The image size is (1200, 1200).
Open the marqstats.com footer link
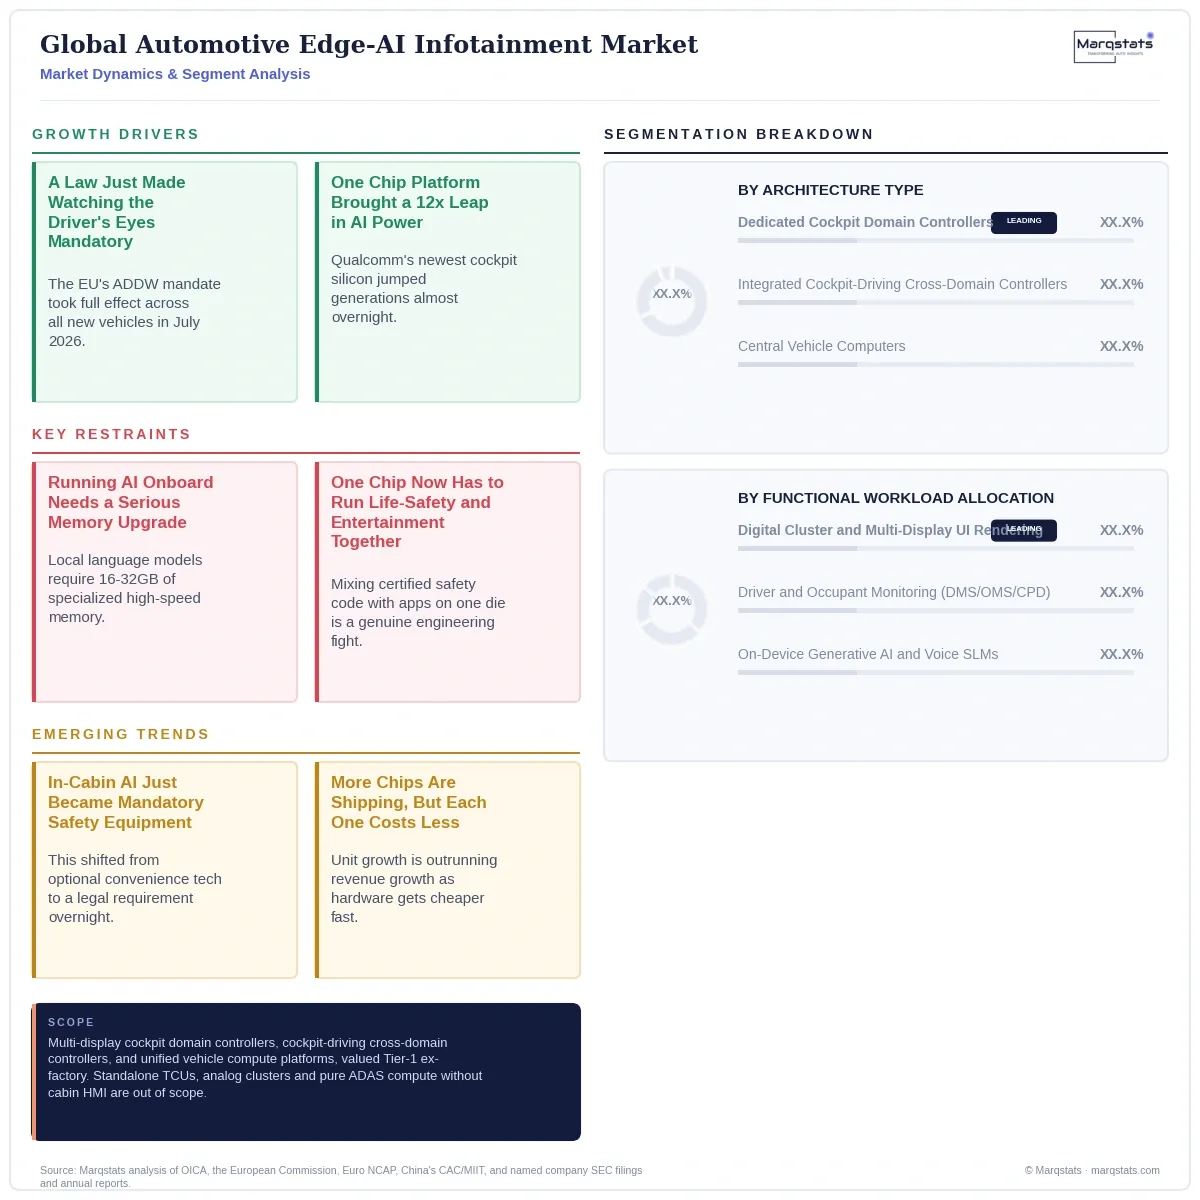click(x=1125, y=1170)
